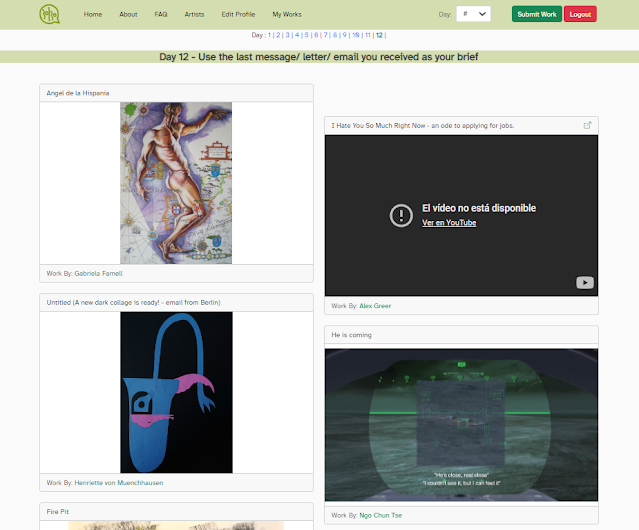This screenshot has height=530, width=639.
Task: Jump to Day 2 link
Action: (278, 35)
